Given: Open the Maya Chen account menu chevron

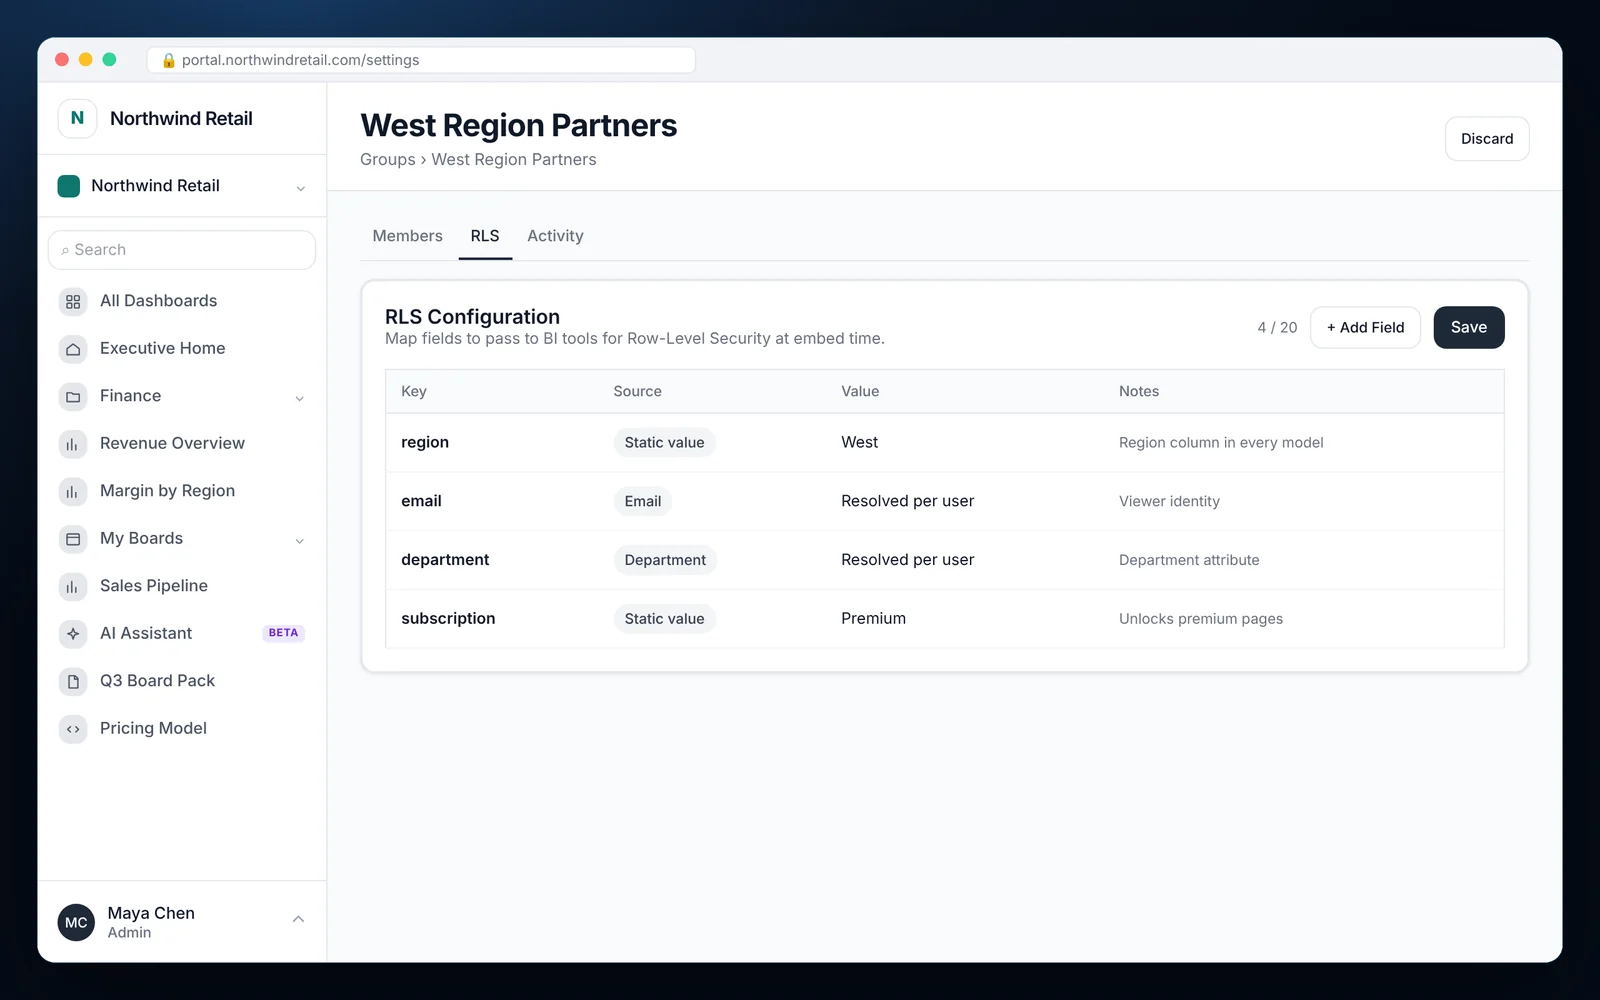Looking at the screenshot, I should 298,919.
